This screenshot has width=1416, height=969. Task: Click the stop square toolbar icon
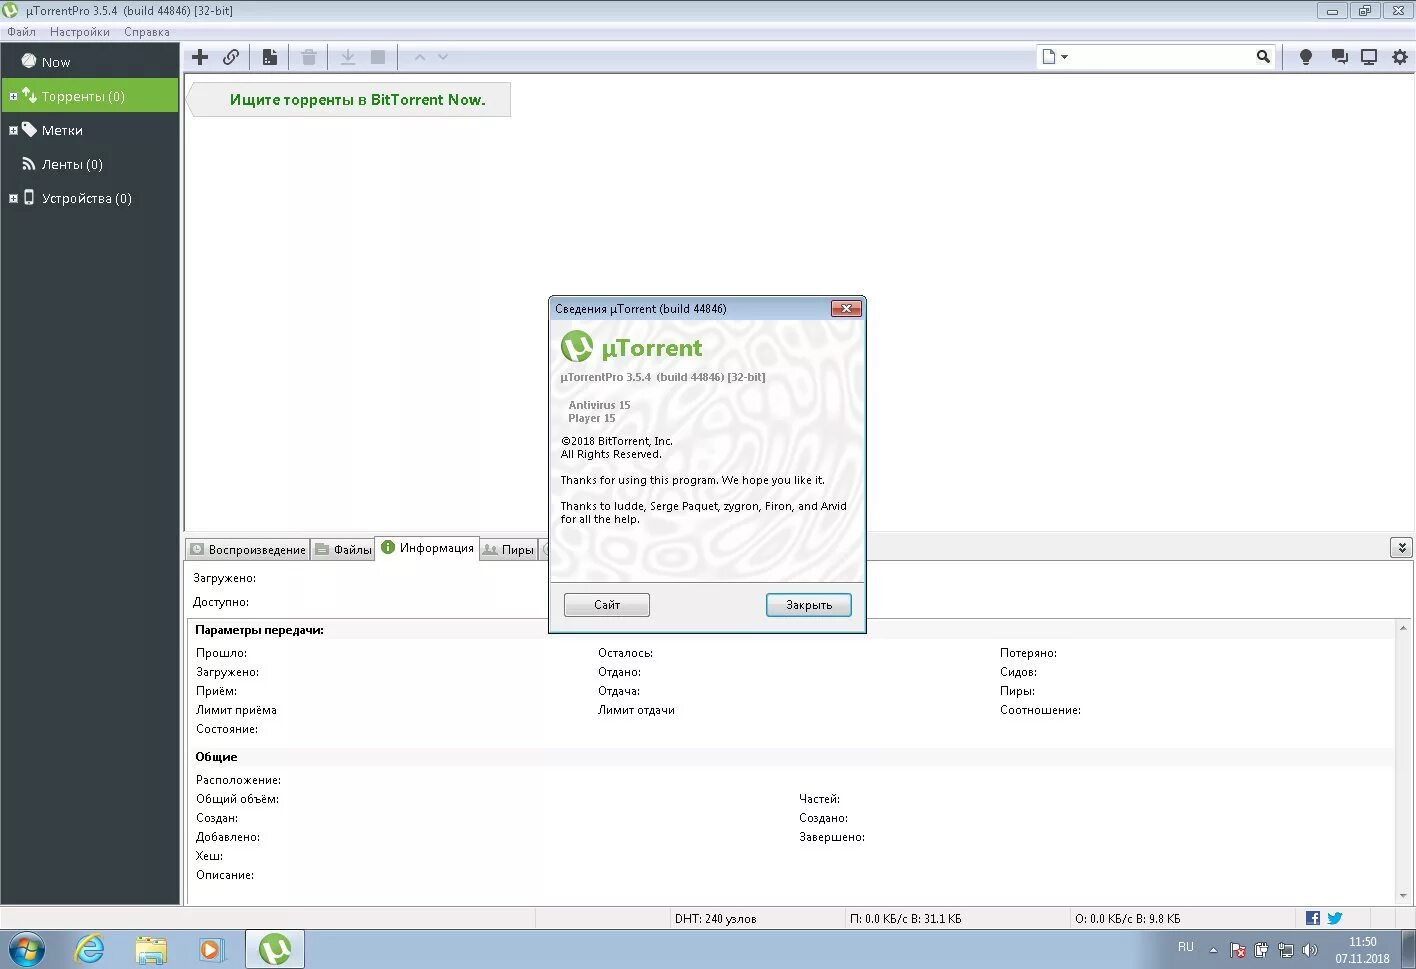tap(378, 57)
